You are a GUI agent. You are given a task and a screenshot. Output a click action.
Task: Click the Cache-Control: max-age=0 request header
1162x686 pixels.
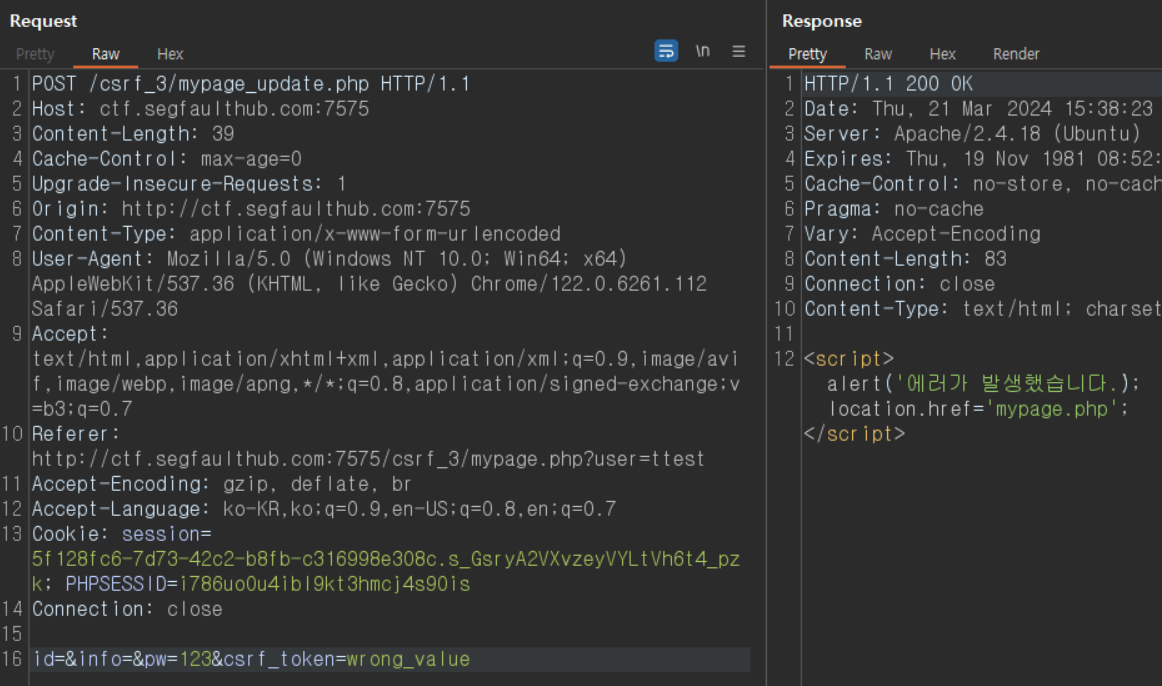pos(167,159)
